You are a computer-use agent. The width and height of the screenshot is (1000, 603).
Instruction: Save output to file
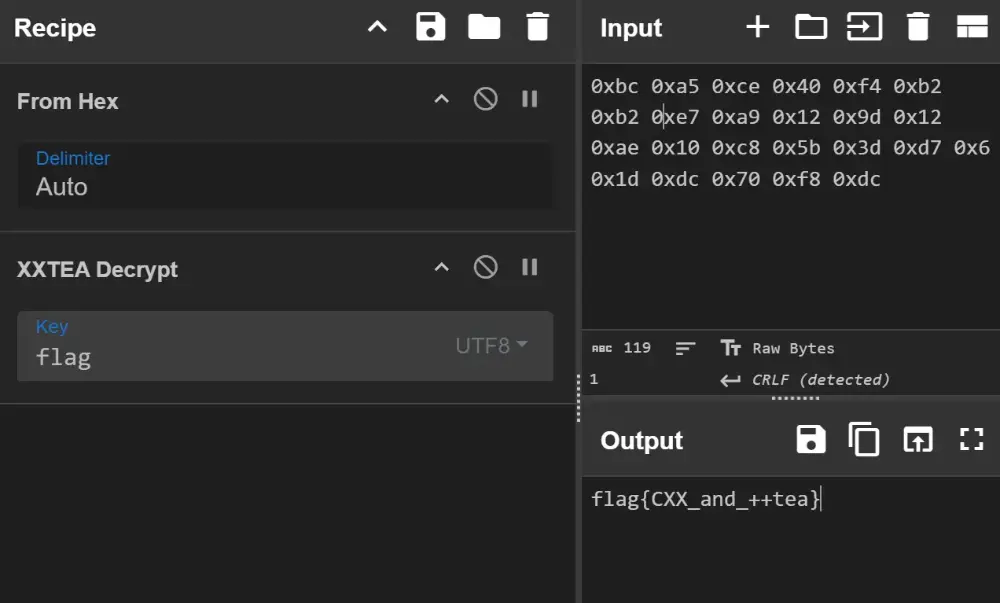(x=811, y=440)
